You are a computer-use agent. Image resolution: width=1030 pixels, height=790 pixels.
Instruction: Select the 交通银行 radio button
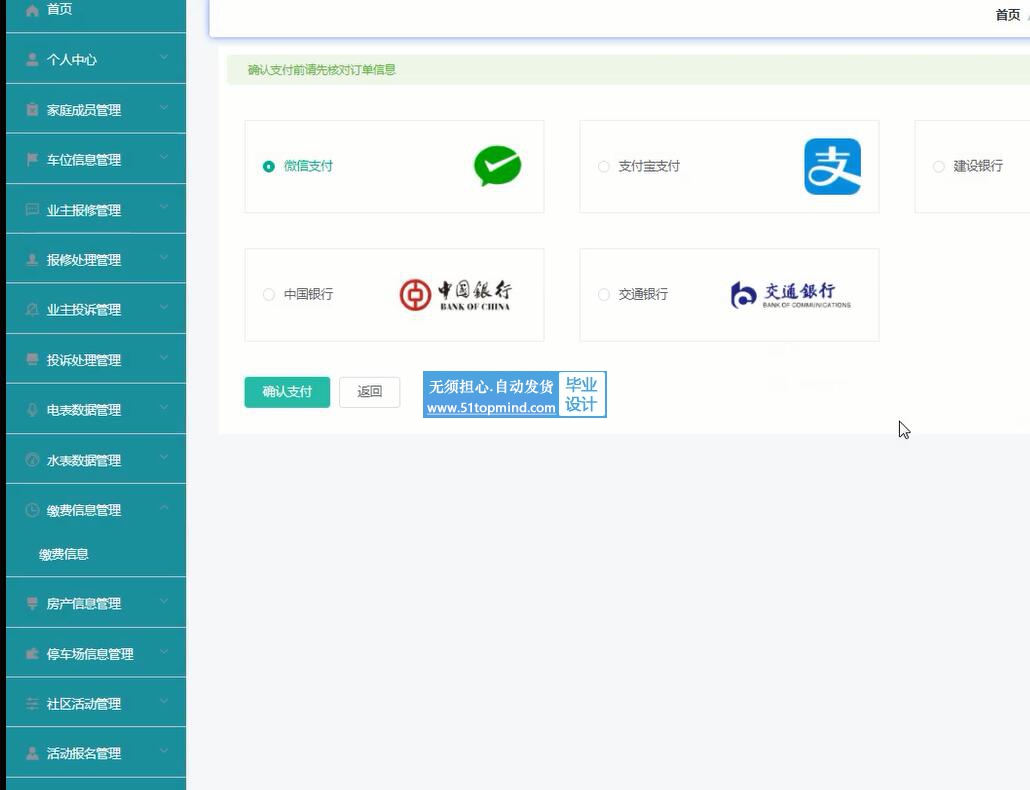604,294
